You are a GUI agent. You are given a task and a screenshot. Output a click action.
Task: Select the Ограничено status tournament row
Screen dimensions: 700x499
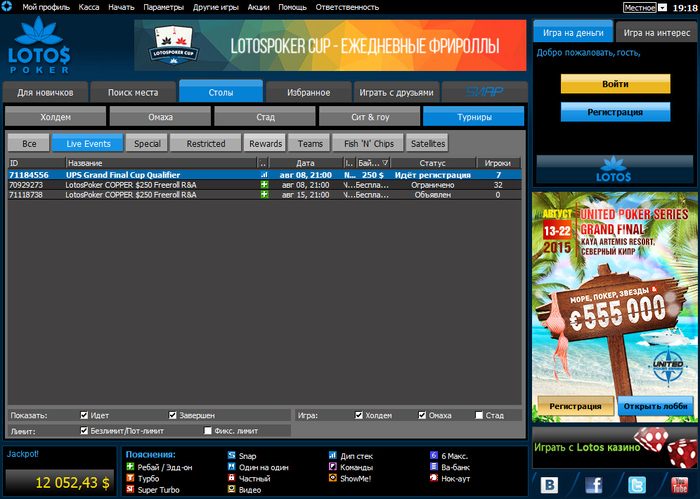click(264, 185)
